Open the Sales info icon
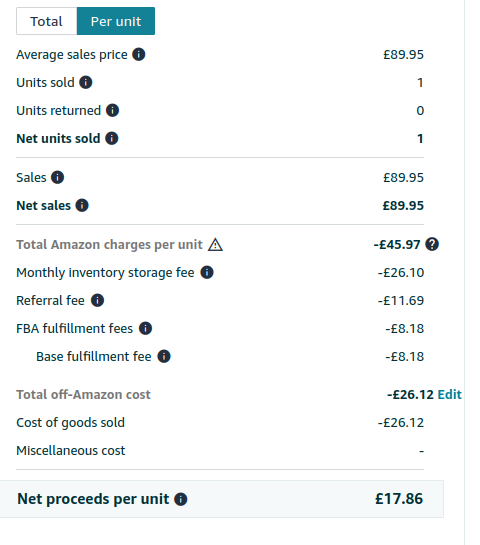Screen dimensions: 480x545 click(57, 177)
